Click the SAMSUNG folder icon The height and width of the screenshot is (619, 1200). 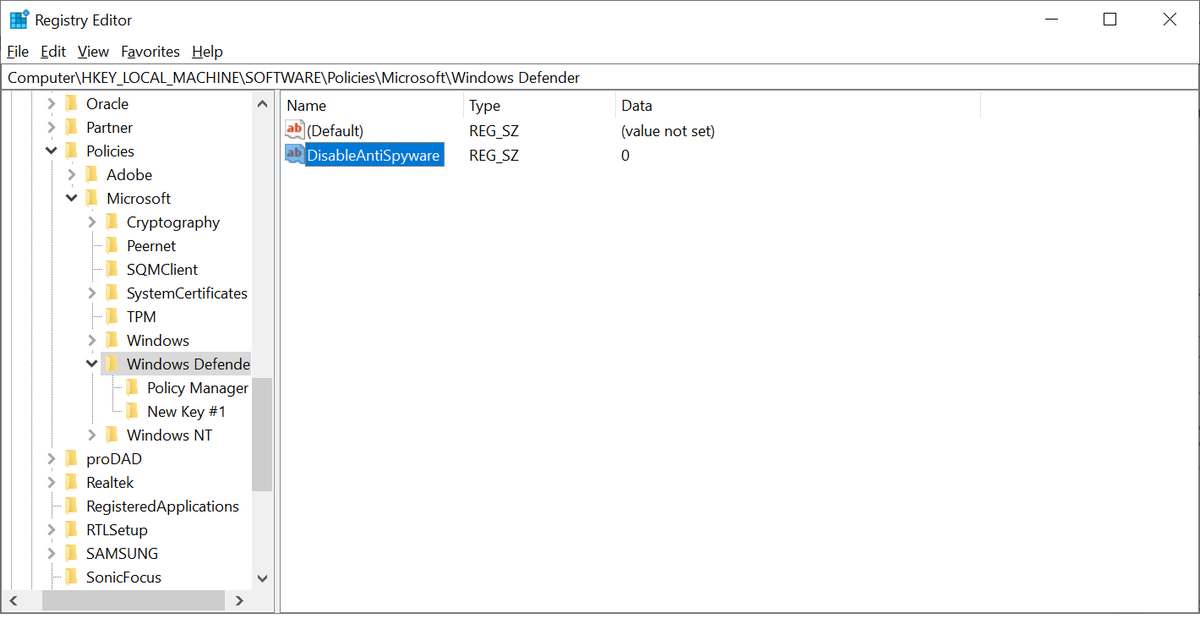click(71, 553)
